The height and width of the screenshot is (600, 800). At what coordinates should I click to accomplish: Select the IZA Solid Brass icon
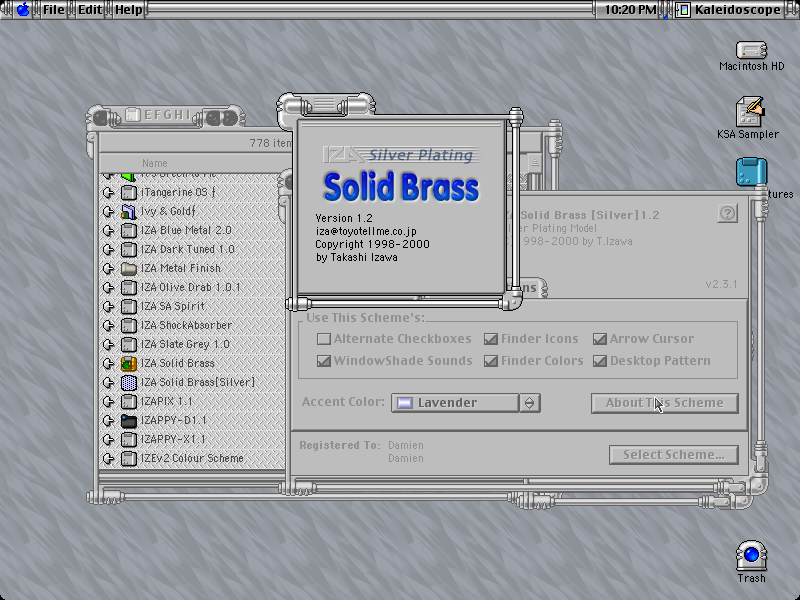tap(129, 363)
